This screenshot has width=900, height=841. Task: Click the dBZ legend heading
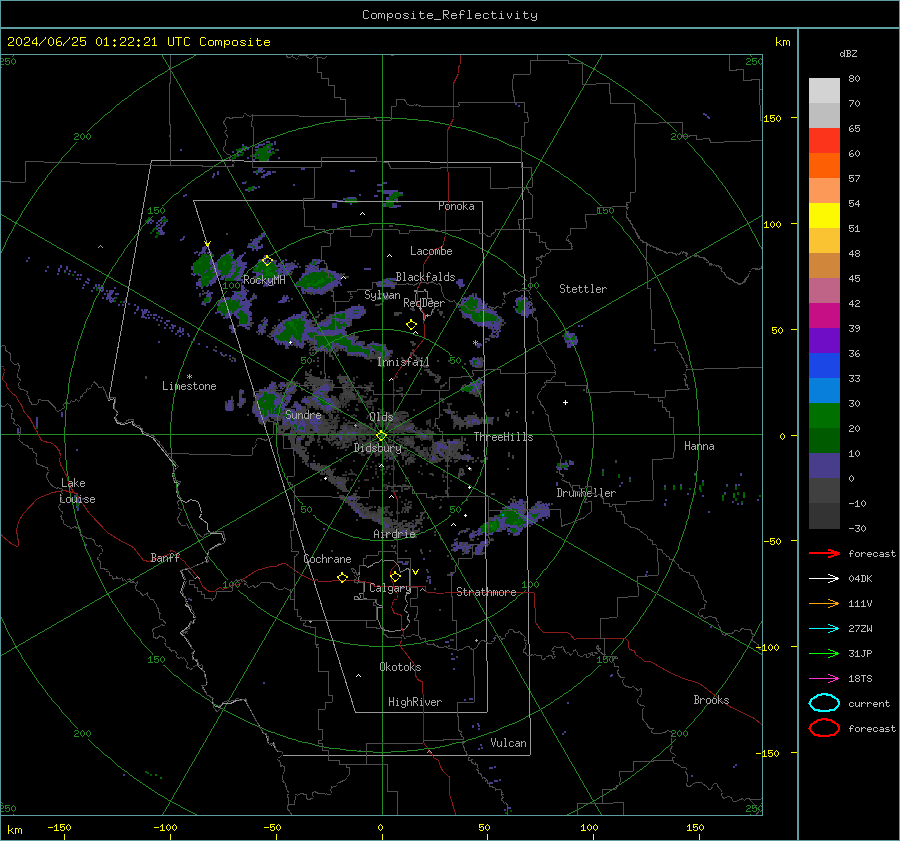(848, 54)
